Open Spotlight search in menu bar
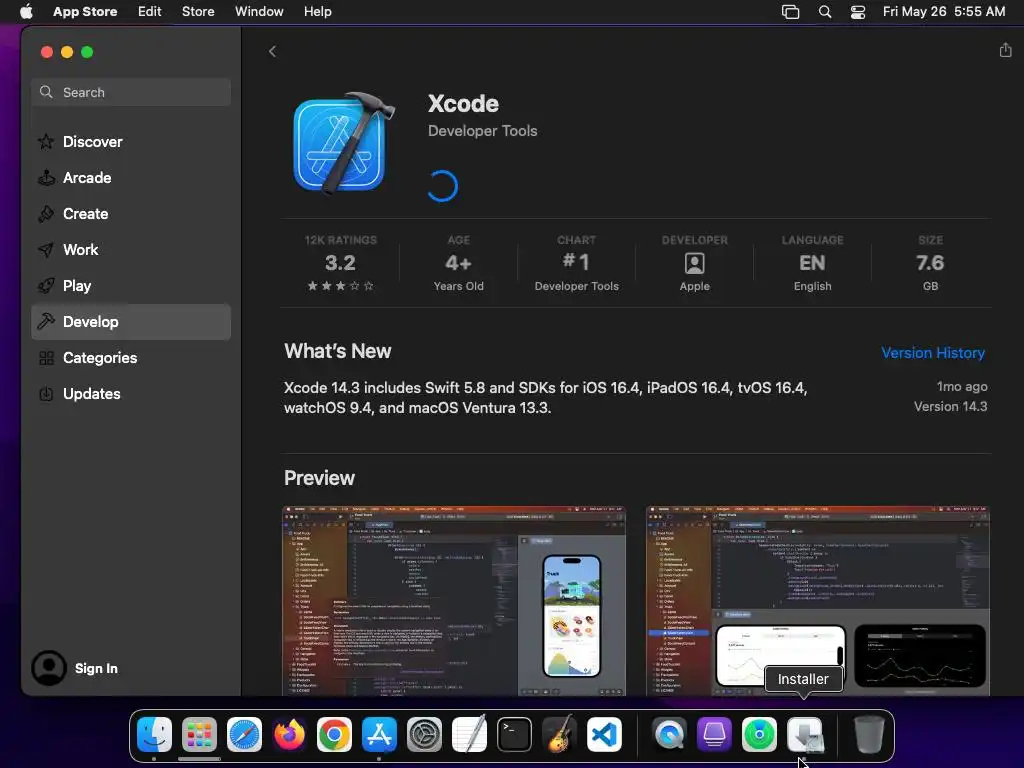 pyautogui.click(x=825, y=11)
